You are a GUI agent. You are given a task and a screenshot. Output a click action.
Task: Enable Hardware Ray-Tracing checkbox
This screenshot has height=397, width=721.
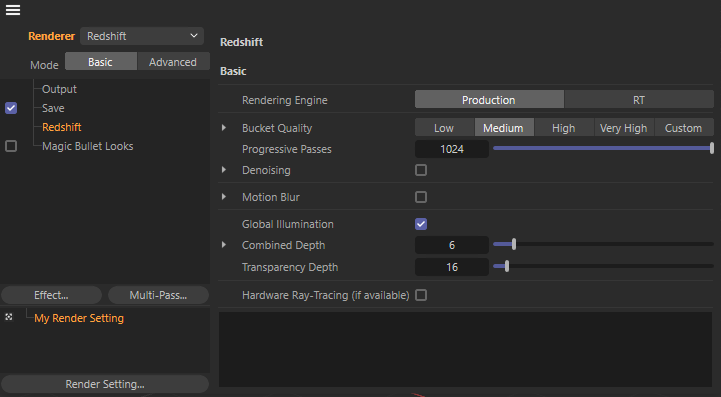421,295
